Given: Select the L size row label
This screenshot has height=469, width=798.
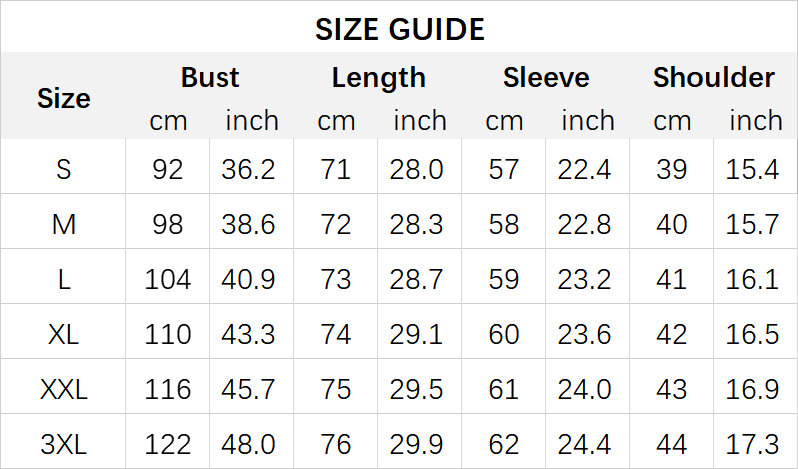Looking at the screenshot, I should click(x=64, y=279).
